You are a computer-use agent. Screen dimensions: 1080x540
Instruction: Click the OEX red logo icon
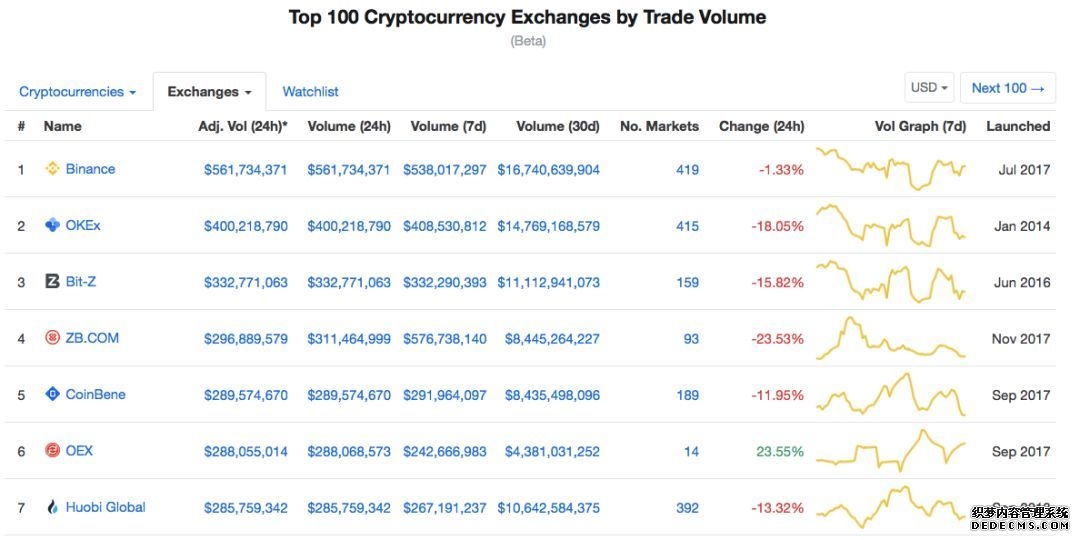click(x=52, y=451)
